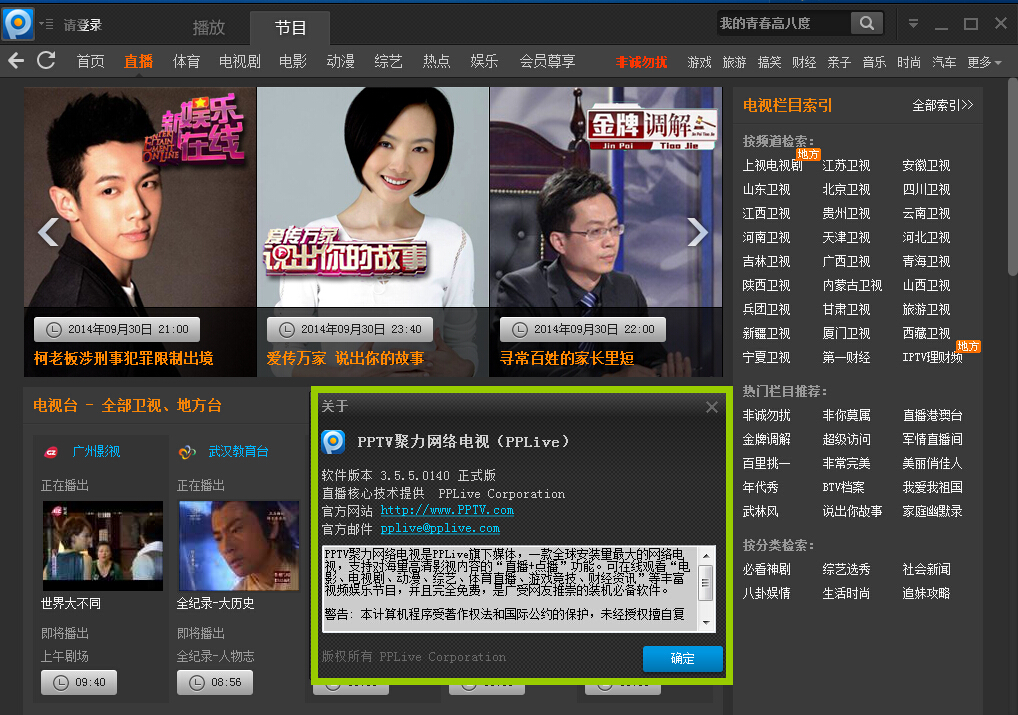The height and width of the screenshot is (715, 1018).
Task: Open the 金牌调解 banner thumbnail
Action: tap(606, 197)
